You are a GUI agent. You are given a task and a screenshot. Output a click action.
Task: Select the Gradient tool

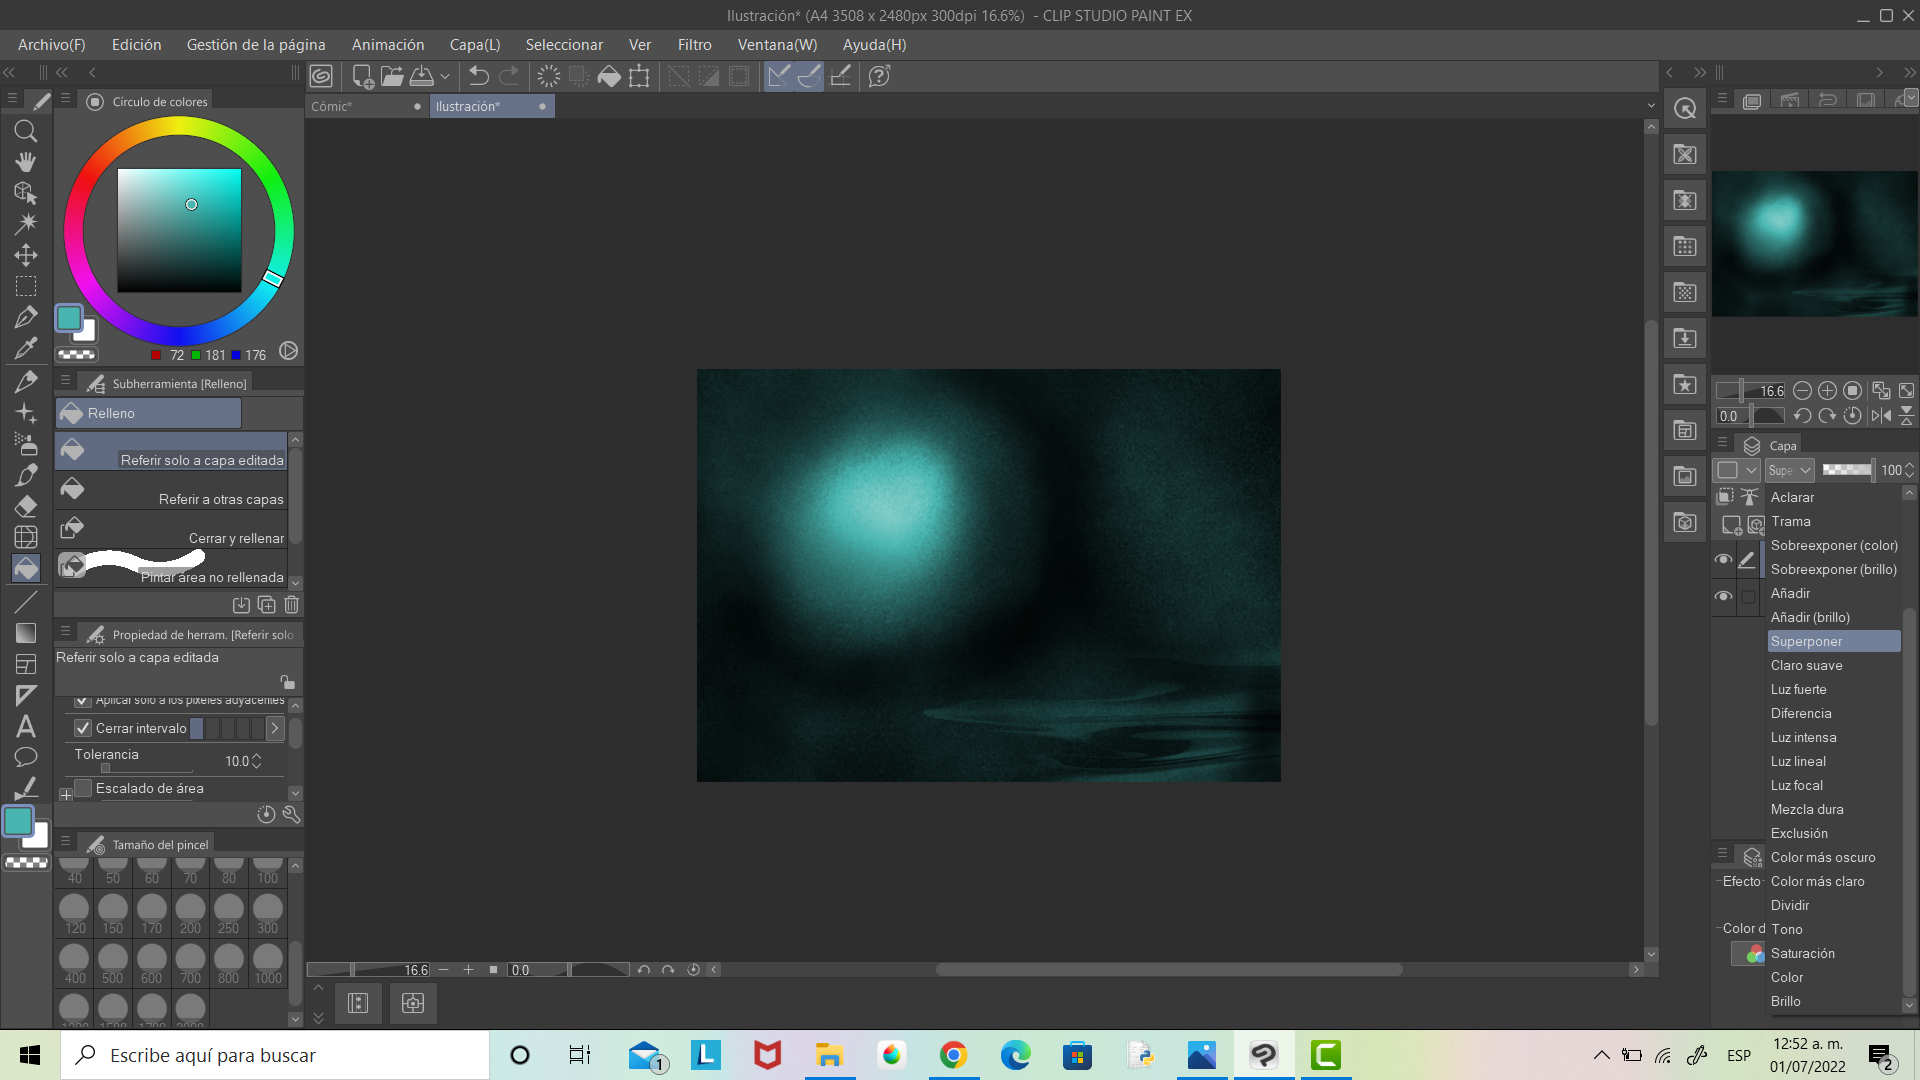coord(26,633)
